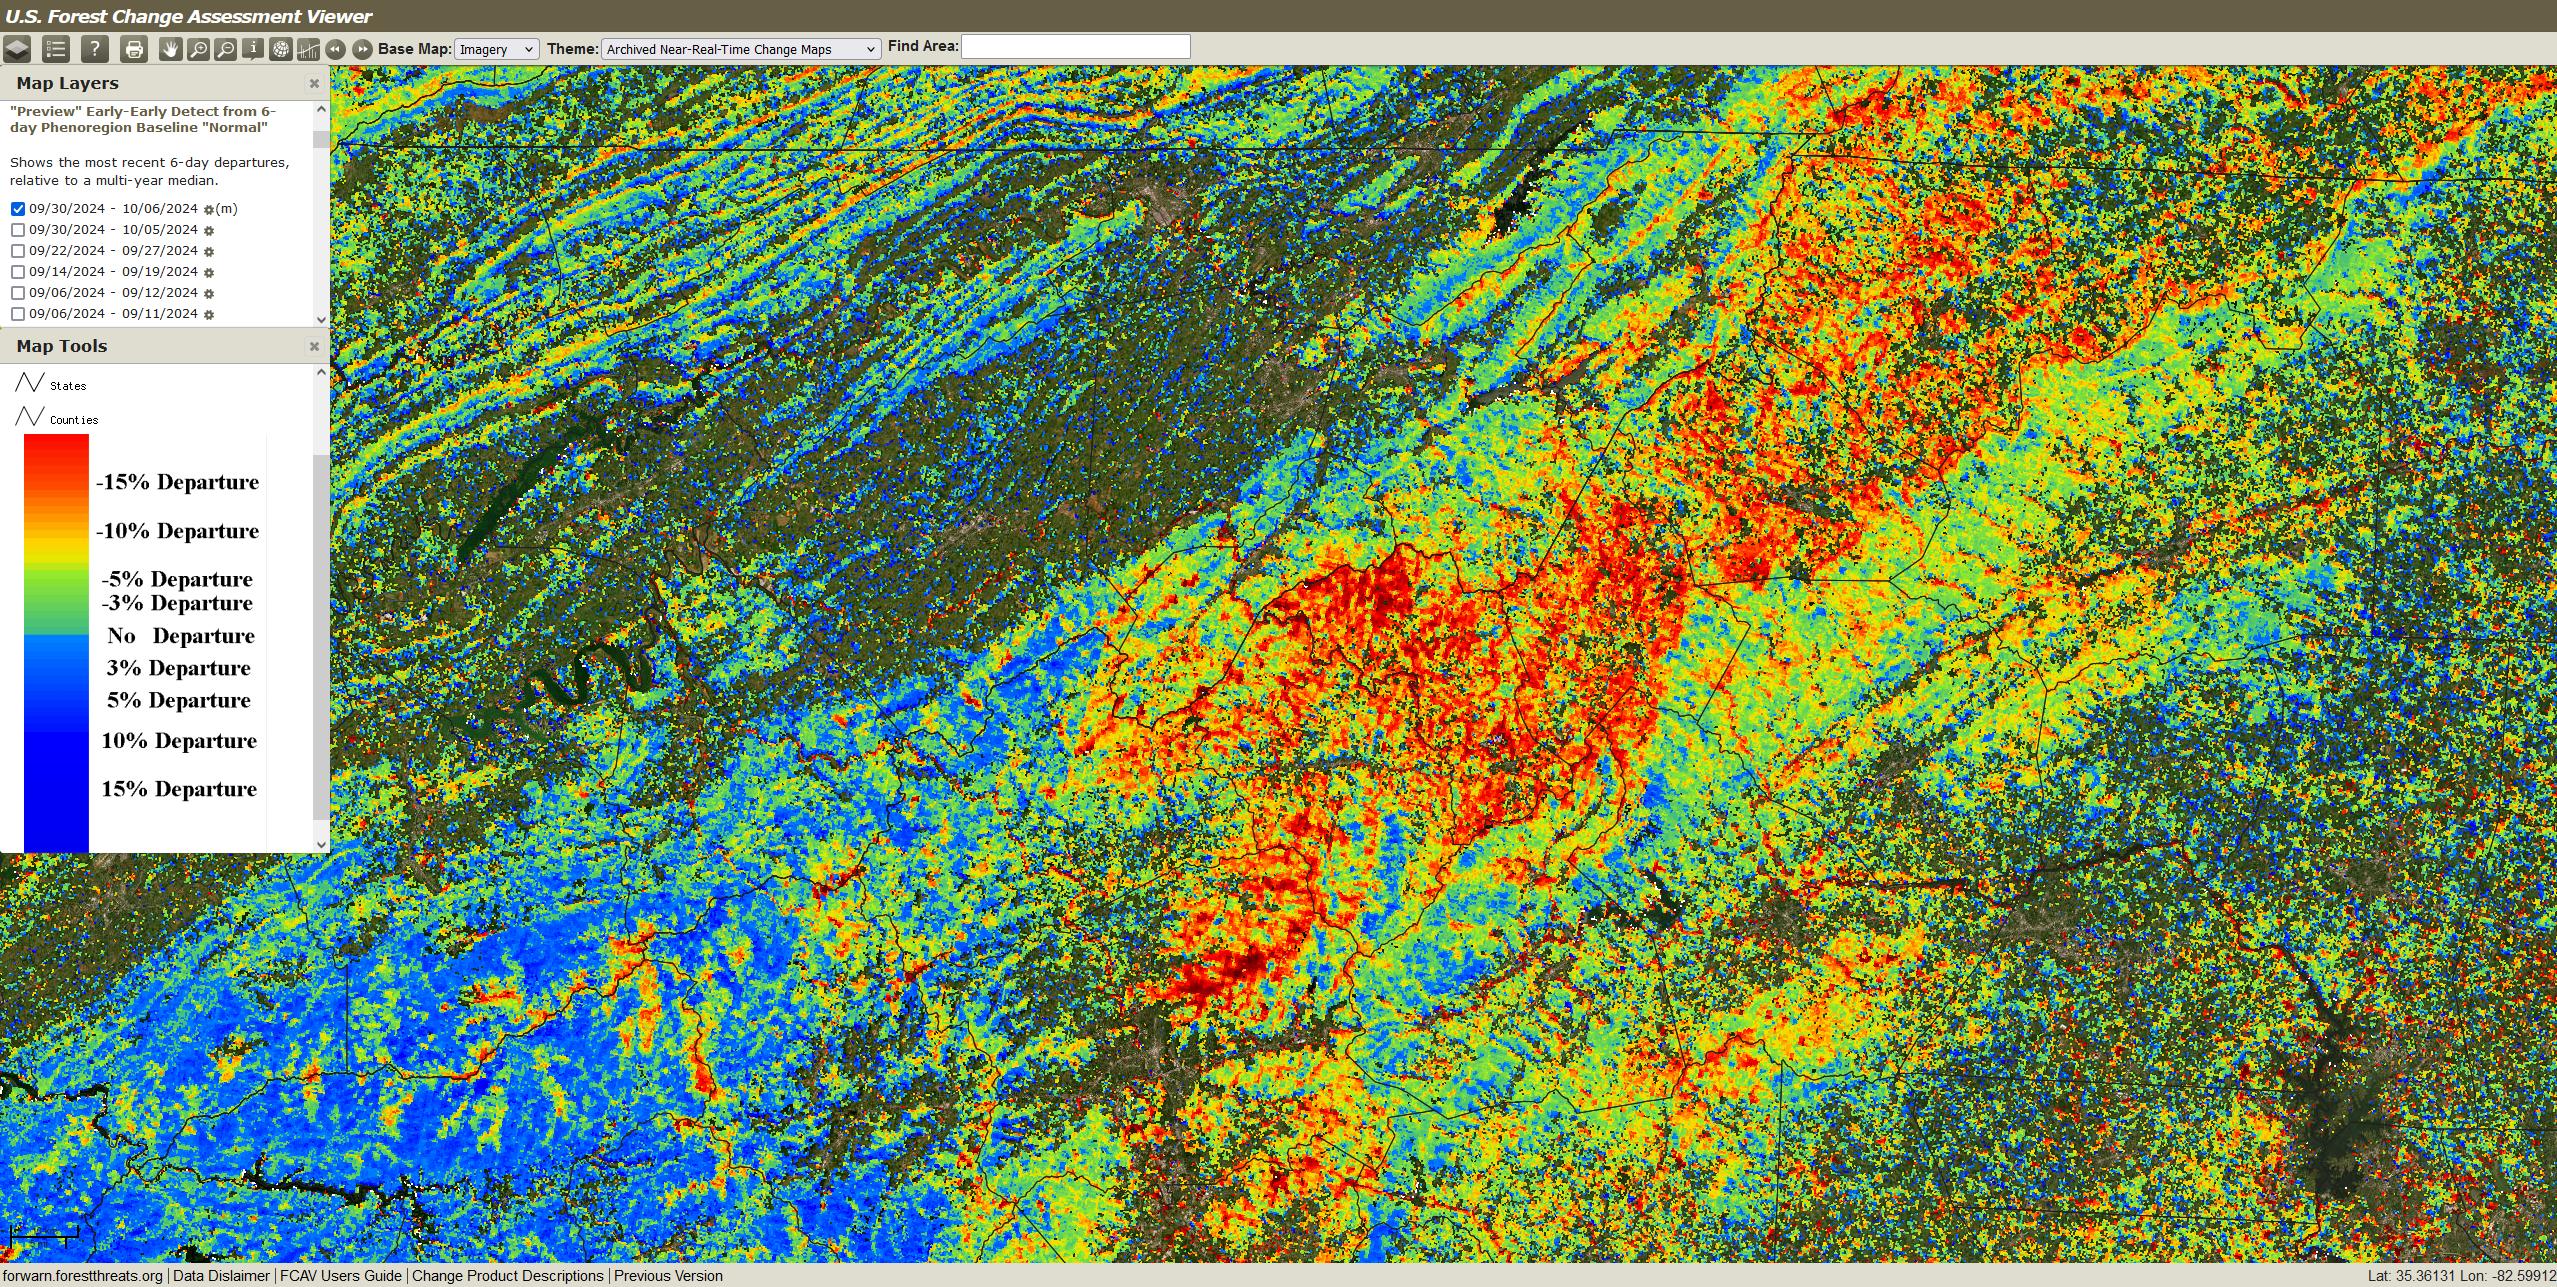Select the zoom in magnifier tool
The image size is (2557, 1287).
(x=198, y=49)
